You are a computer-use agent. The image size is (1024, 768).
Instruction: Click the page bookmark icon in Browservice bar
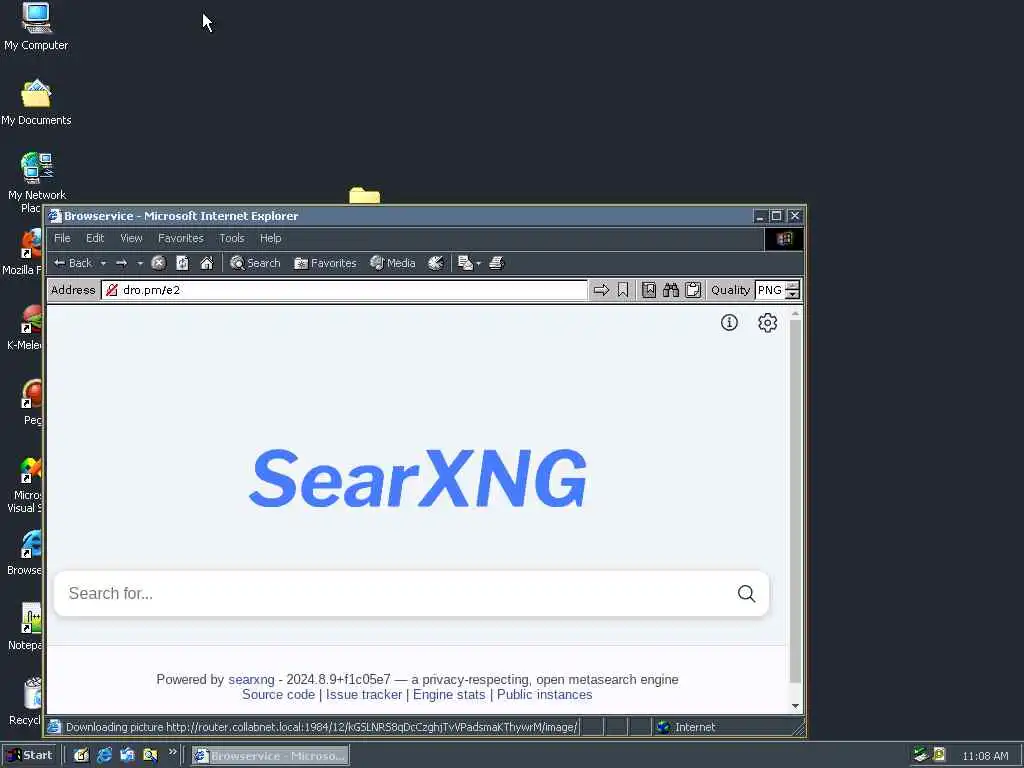(x=648, y=290)
